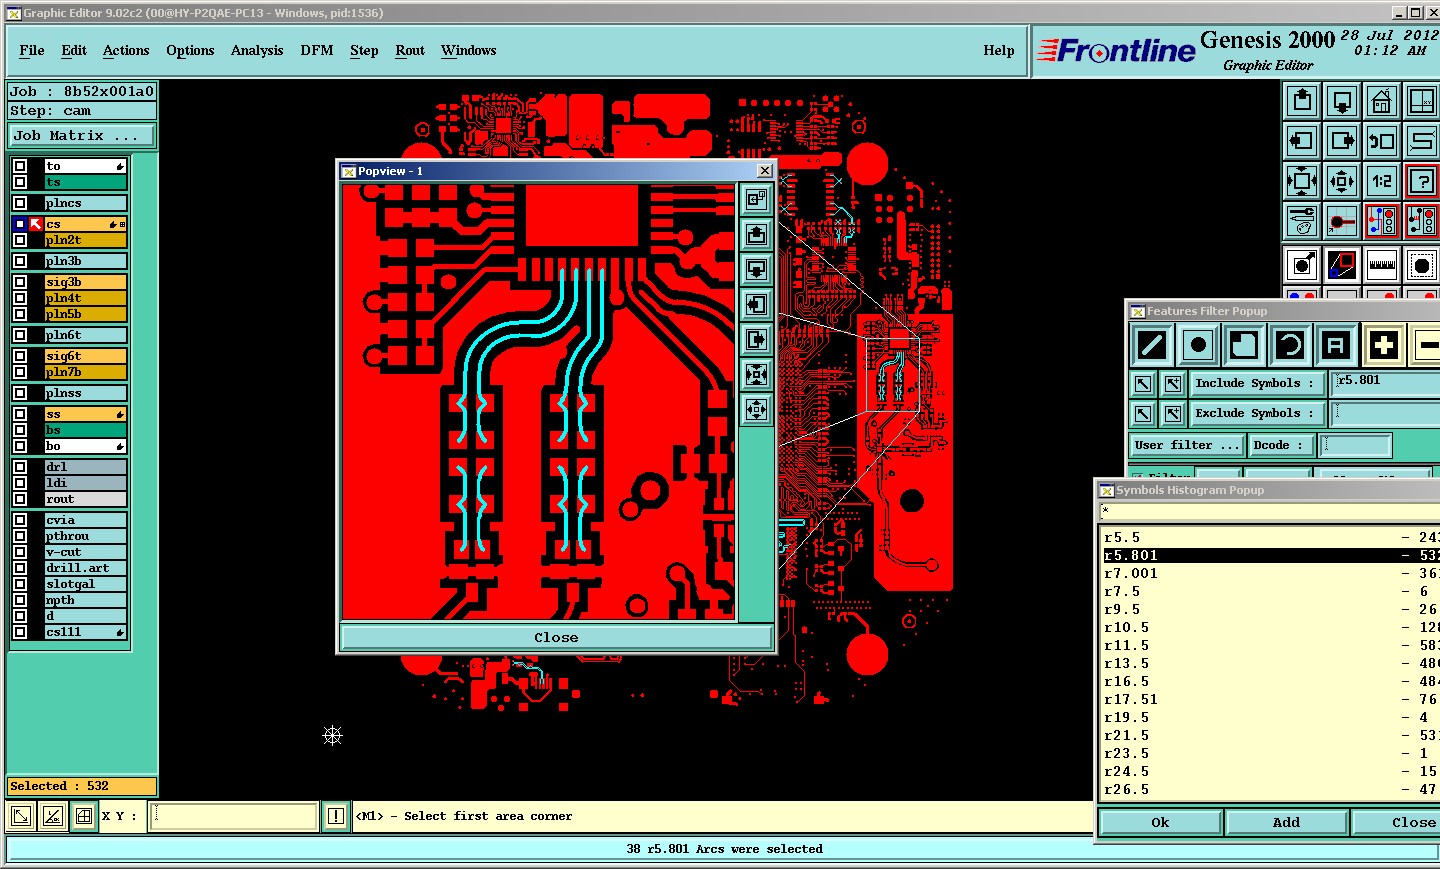
Task: Toggle the checkbox for layer rout
Action: (x=20, y=499)
